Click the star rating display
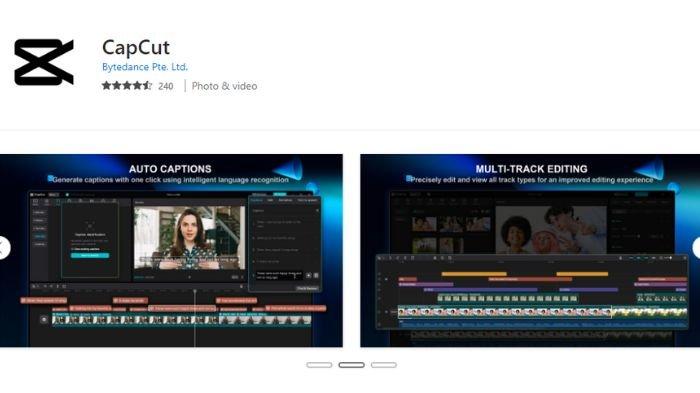 pyautogui.click(x=127, y=86)
